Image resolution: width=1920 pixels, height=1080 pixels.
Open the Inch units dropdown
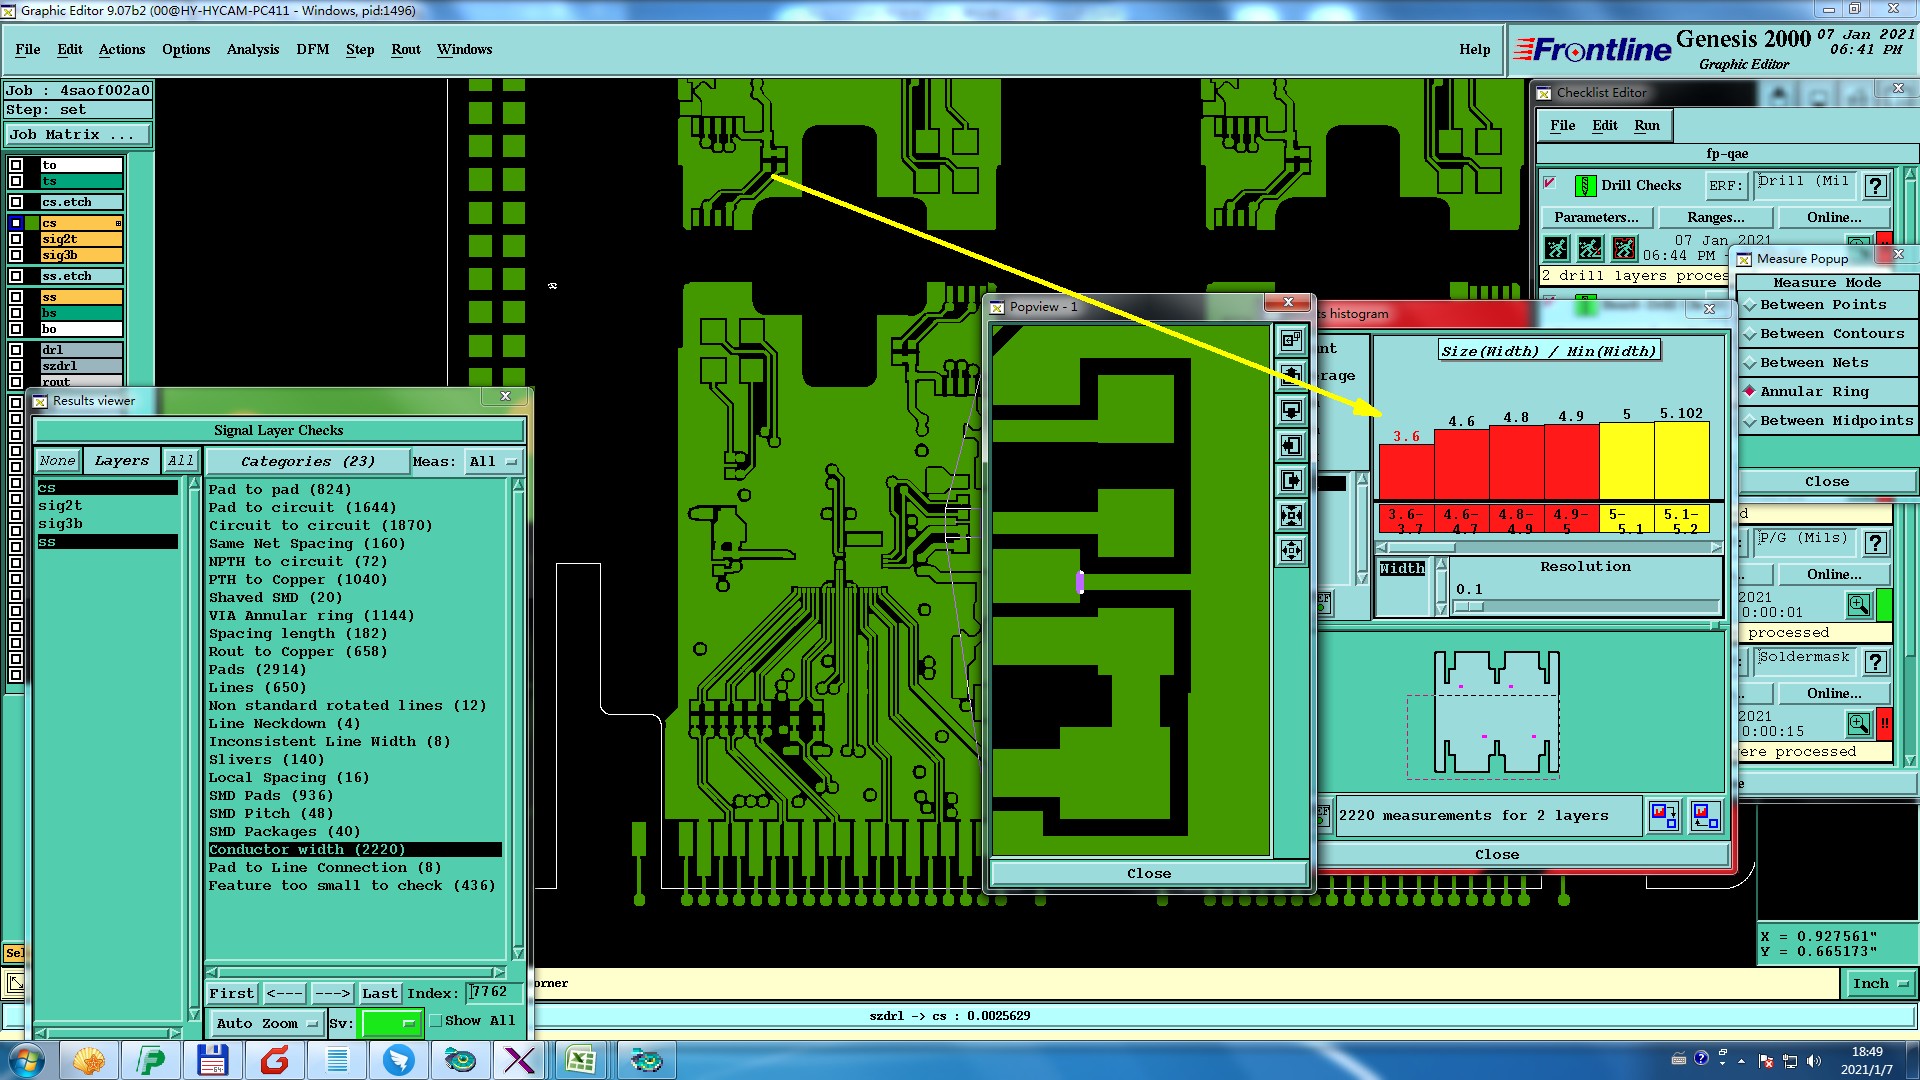point(1880,984)
